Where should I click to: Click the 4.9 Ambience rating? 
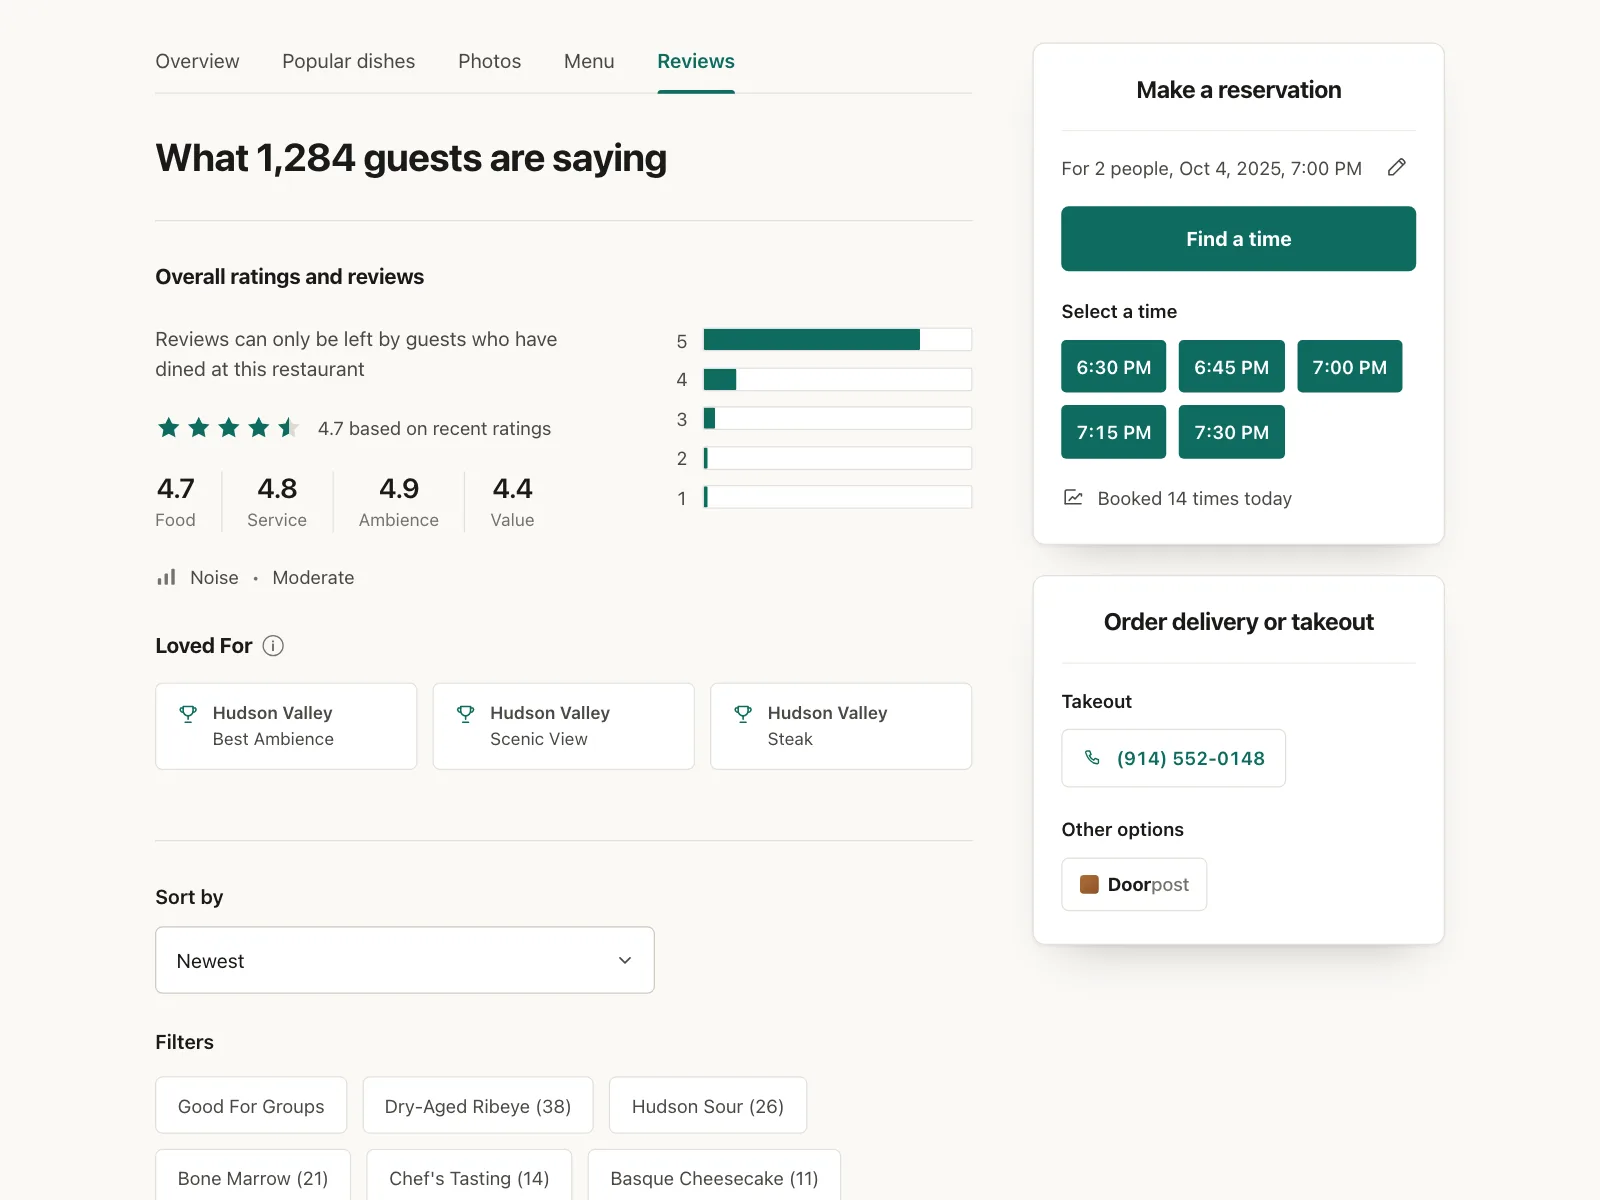pos(399,502)
